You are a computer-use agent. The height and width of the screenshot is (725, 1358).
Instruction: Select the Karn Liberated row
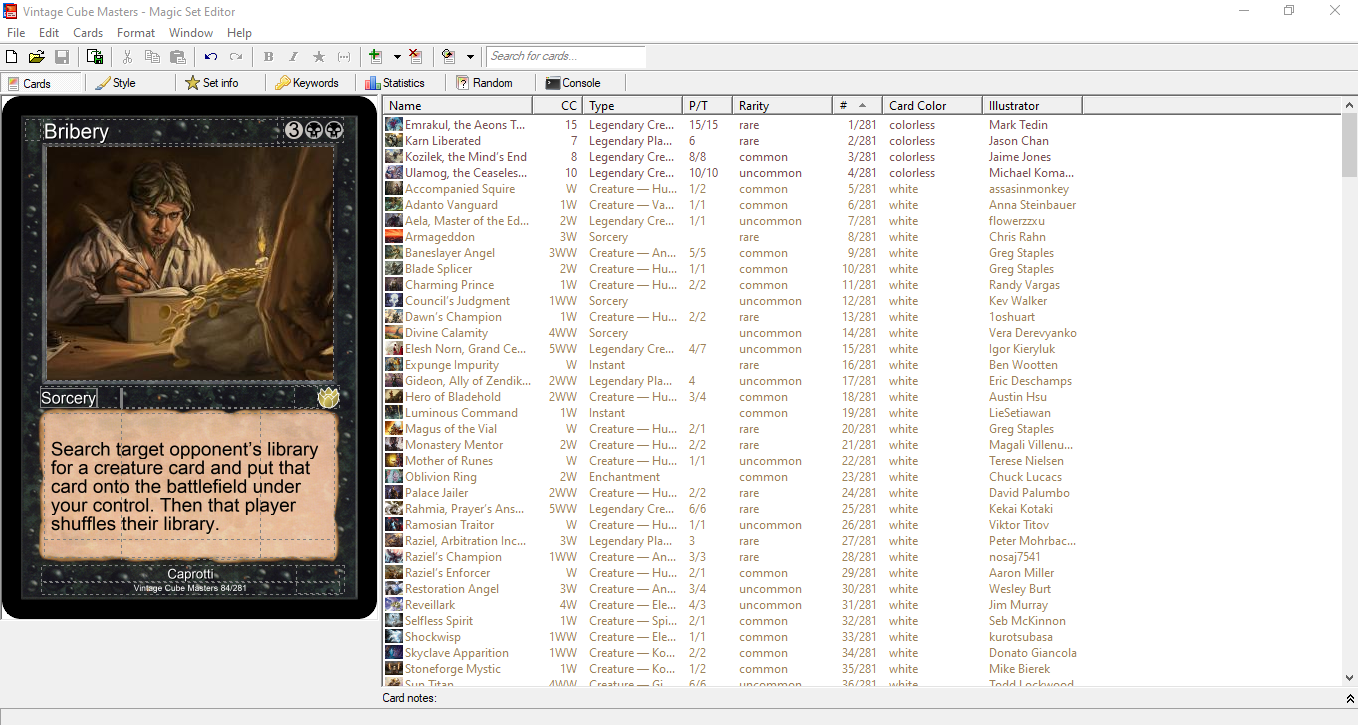click(862, 141)
